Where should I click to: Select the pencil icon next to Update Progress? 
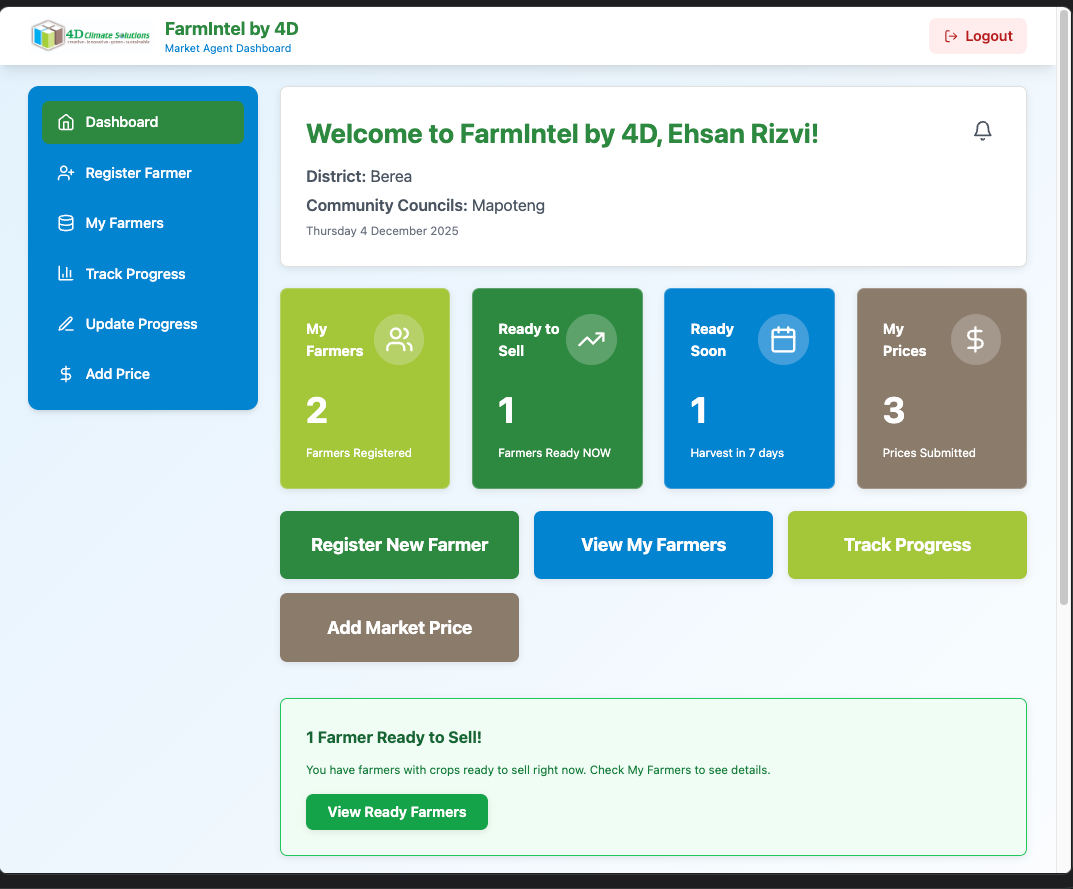(x=65, y=323)
